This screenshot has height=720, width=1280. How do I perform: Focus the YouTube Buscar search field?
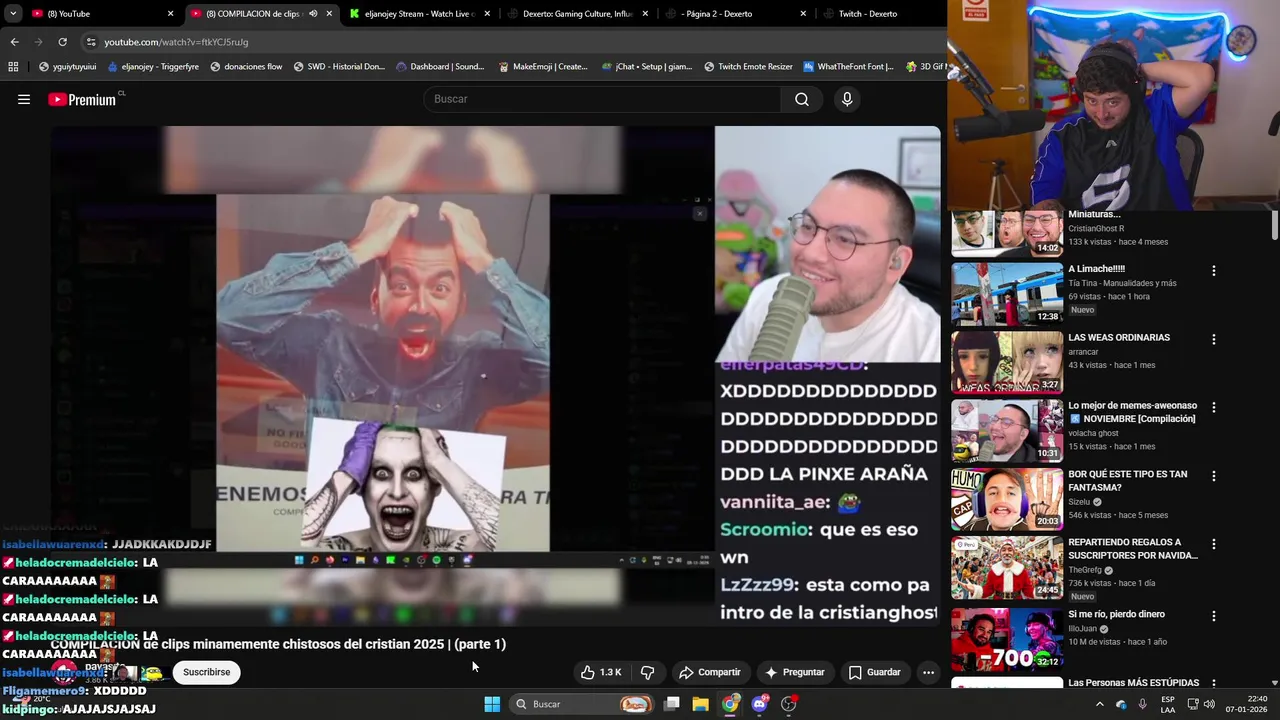tap(604, 99)
